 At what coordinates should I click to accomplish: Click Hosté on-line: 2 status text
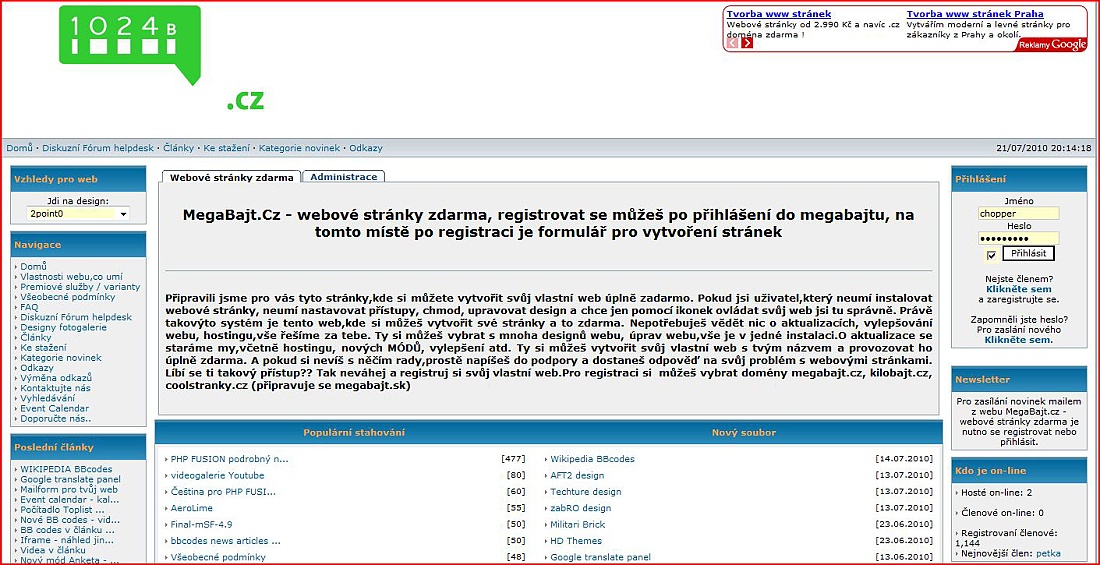tap(996, 493)
